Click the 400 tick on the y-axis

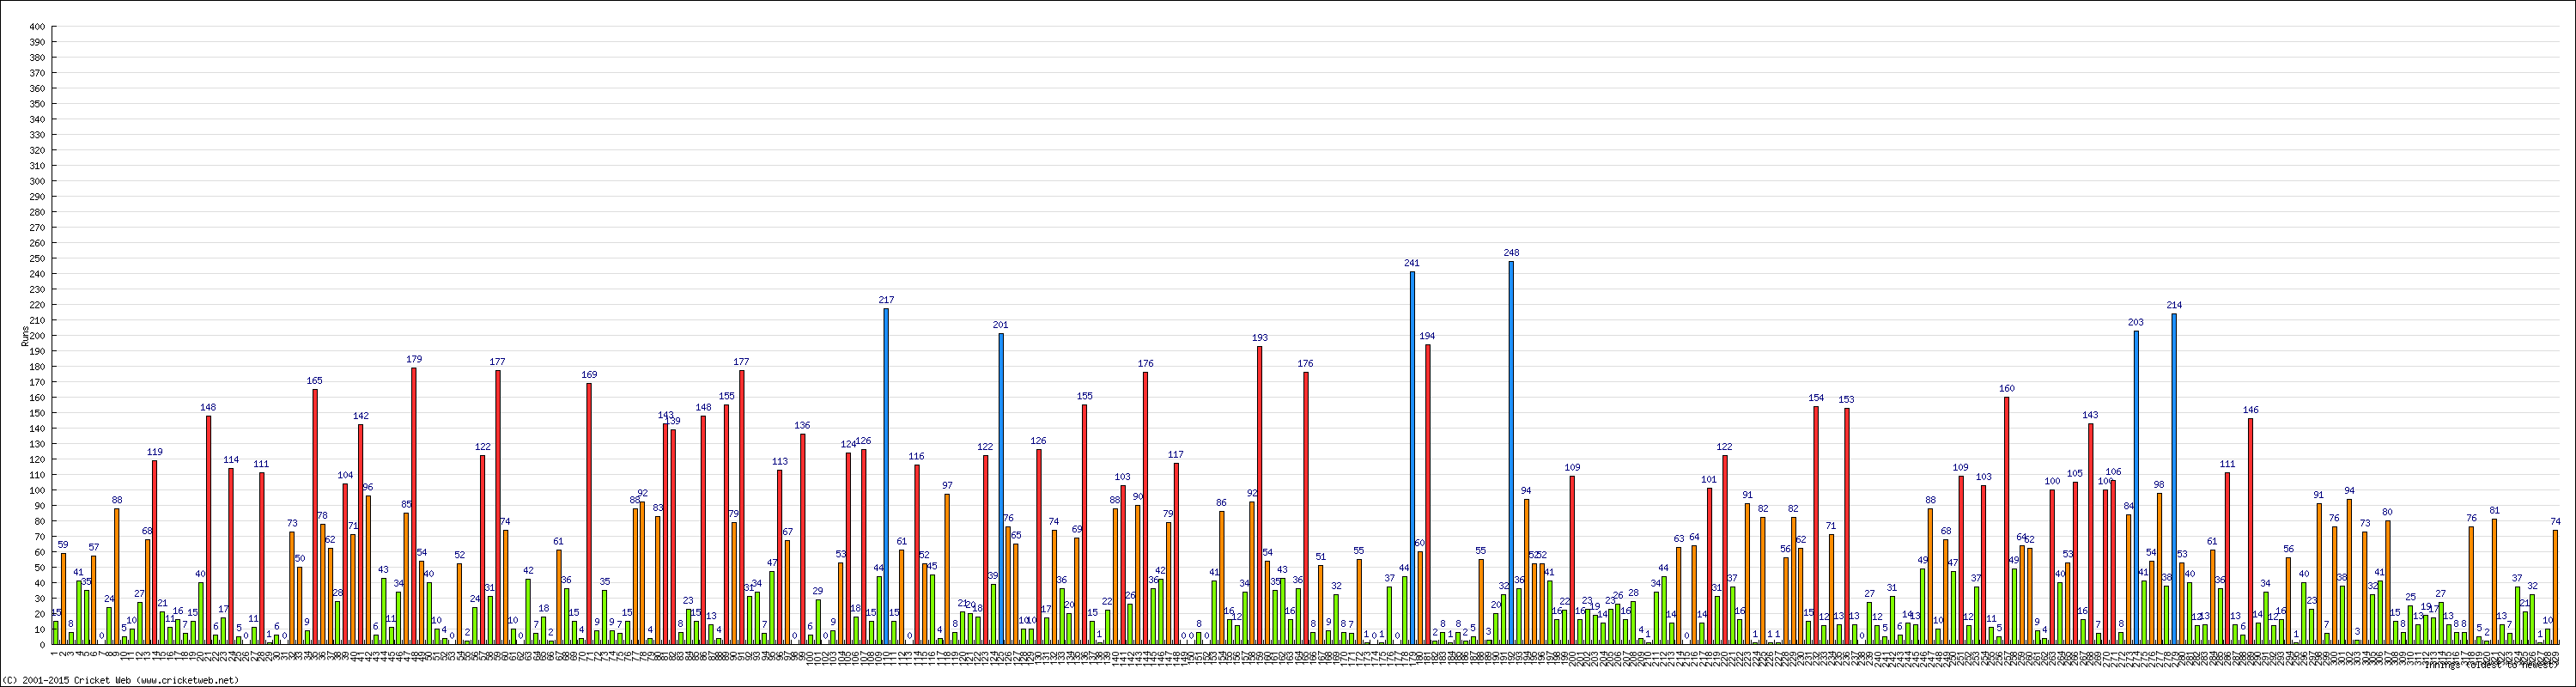click(x=36, y=27)
